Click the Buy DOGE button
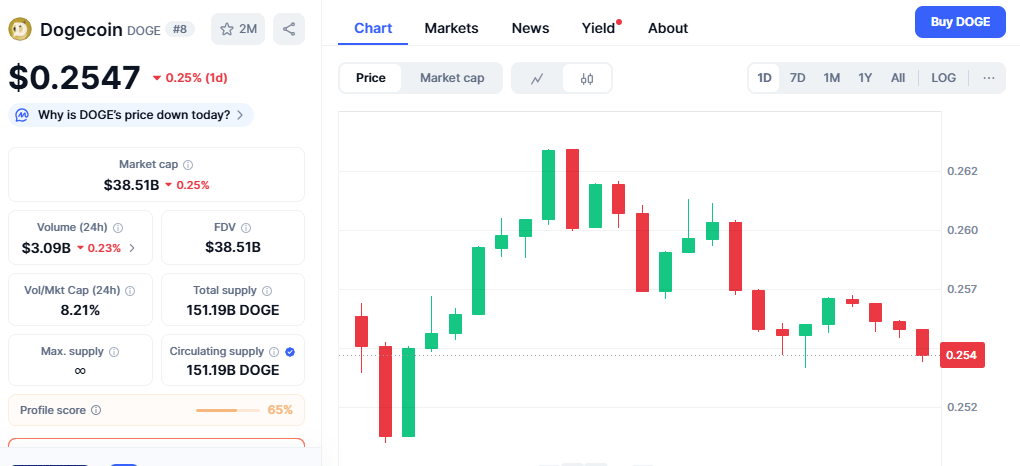This screenshot has width=1020, height=466. pos(960,22)
